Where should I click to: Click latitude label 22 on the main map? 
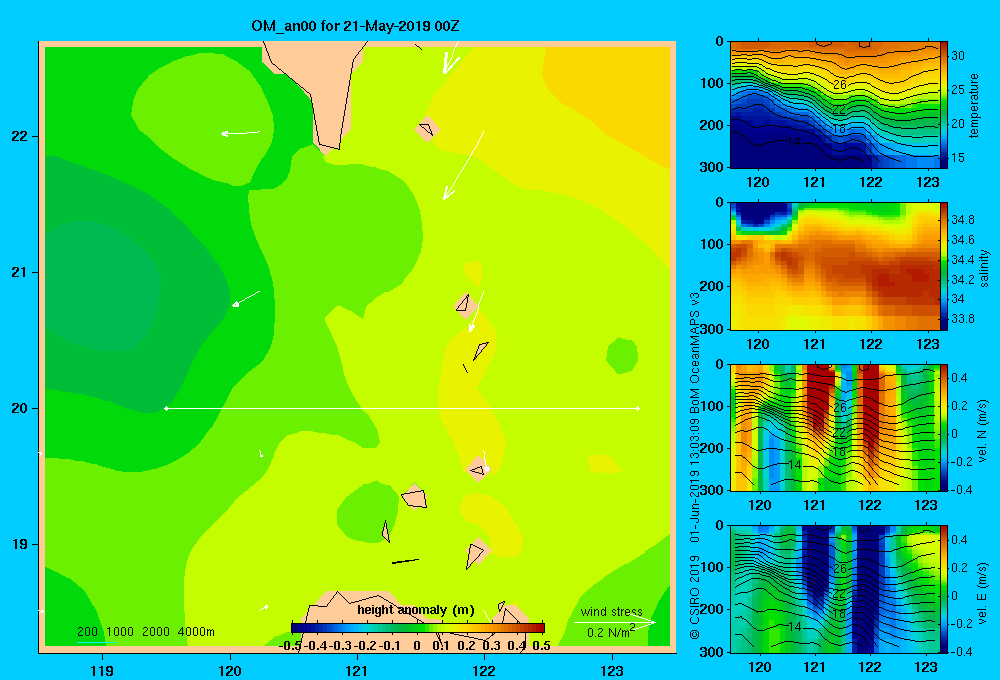coord(19,137)
